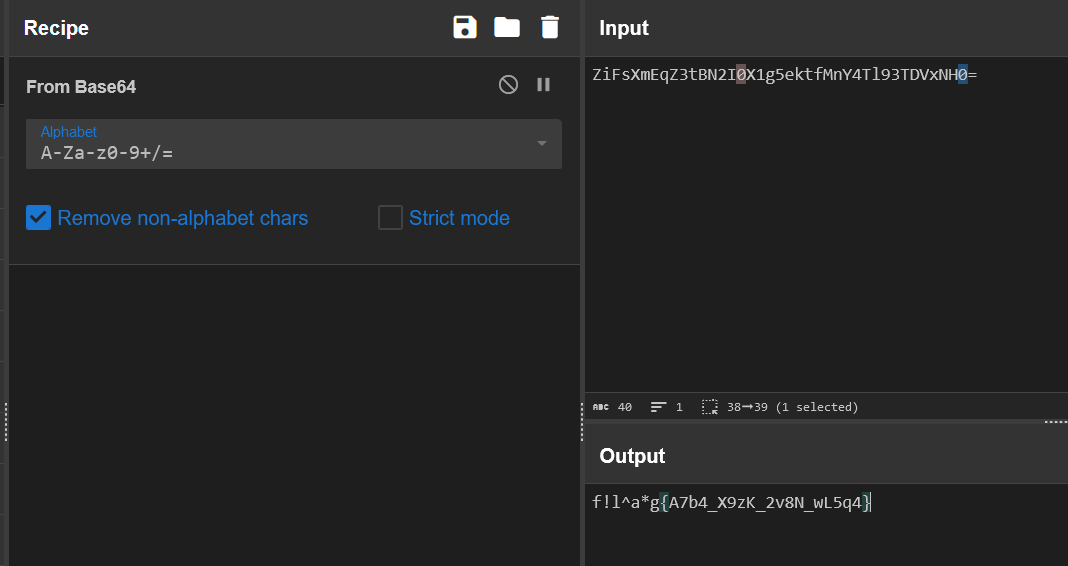
Task: Open the Alphabet dropdown arrow
Action: [542, 144]
